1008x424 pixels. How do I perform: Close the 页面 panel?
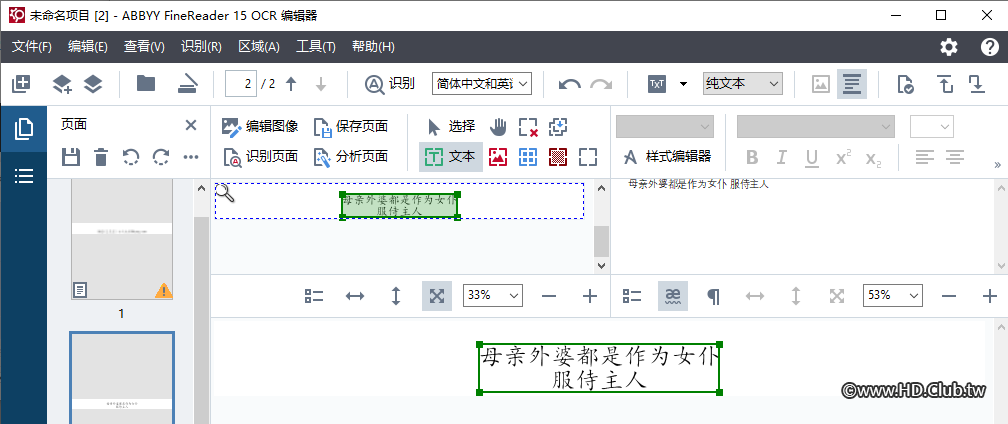tap(191, 125)
